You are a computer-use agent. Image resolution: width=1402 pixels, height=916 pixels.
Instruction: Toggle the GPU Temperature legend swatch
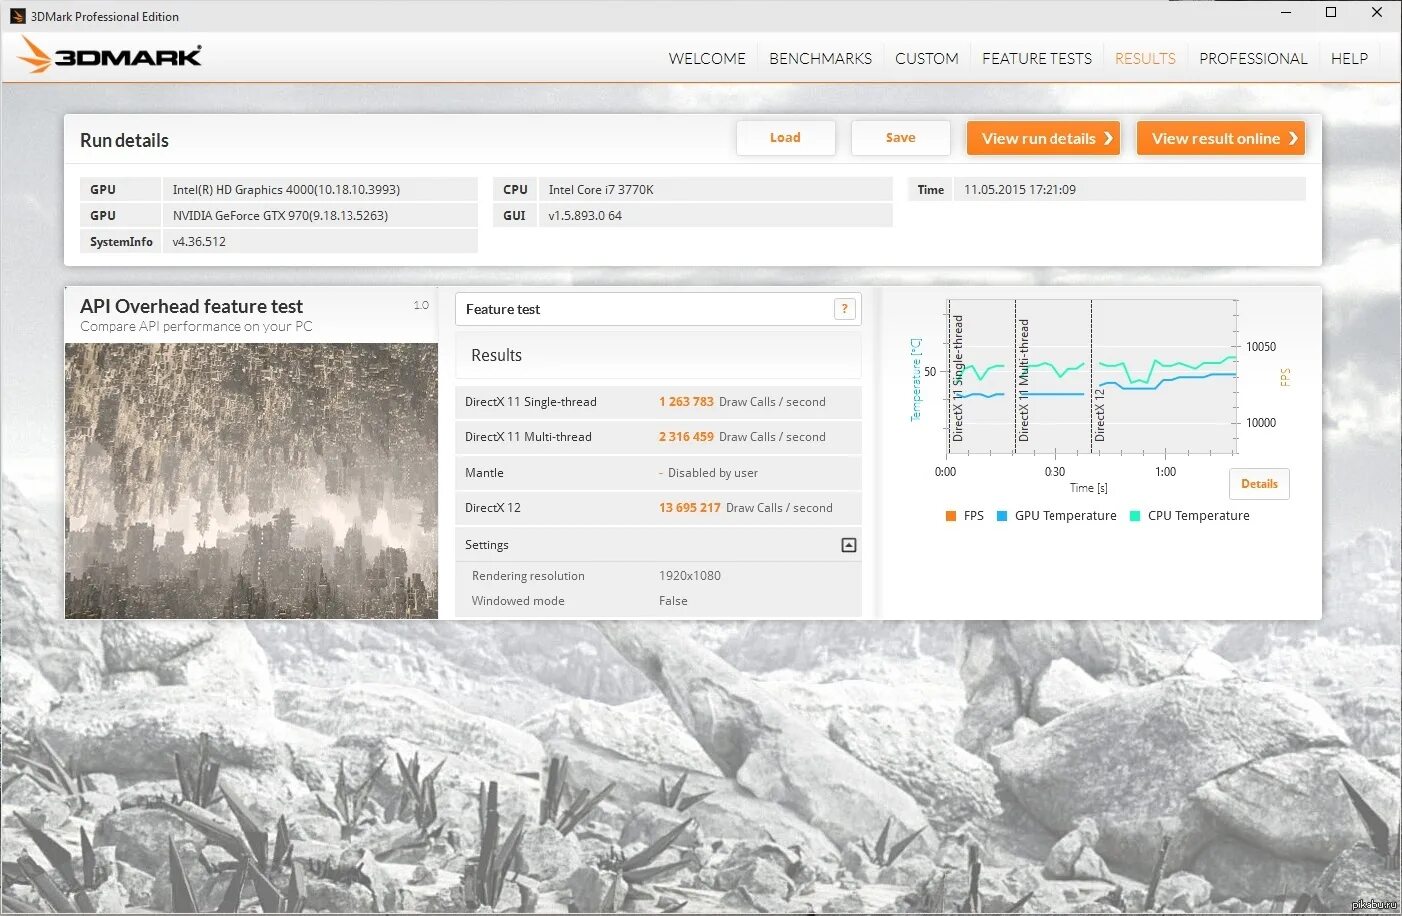coord(1002,516)
